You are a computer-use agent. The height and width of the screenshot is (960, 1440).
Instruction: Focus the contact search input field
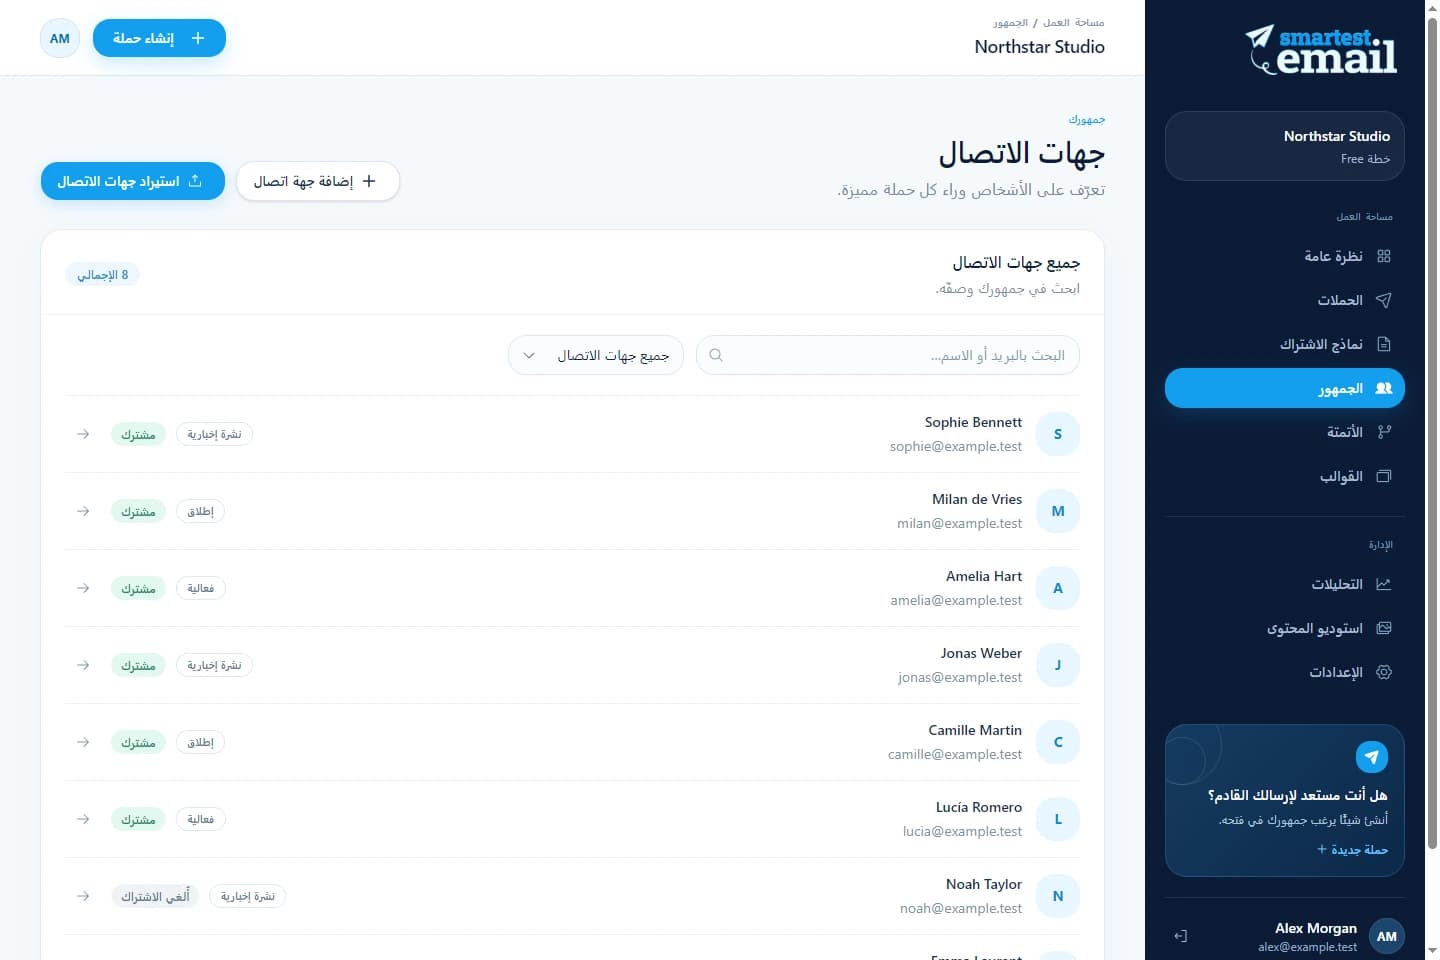pyautogui.click(x=888, y=355)
